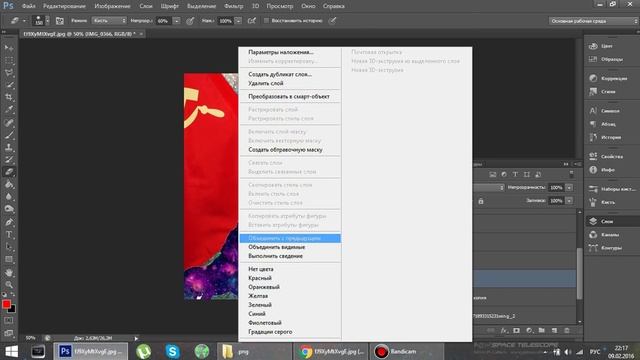
Task: Select the Eyedropper tool
Action: (9, 109)
